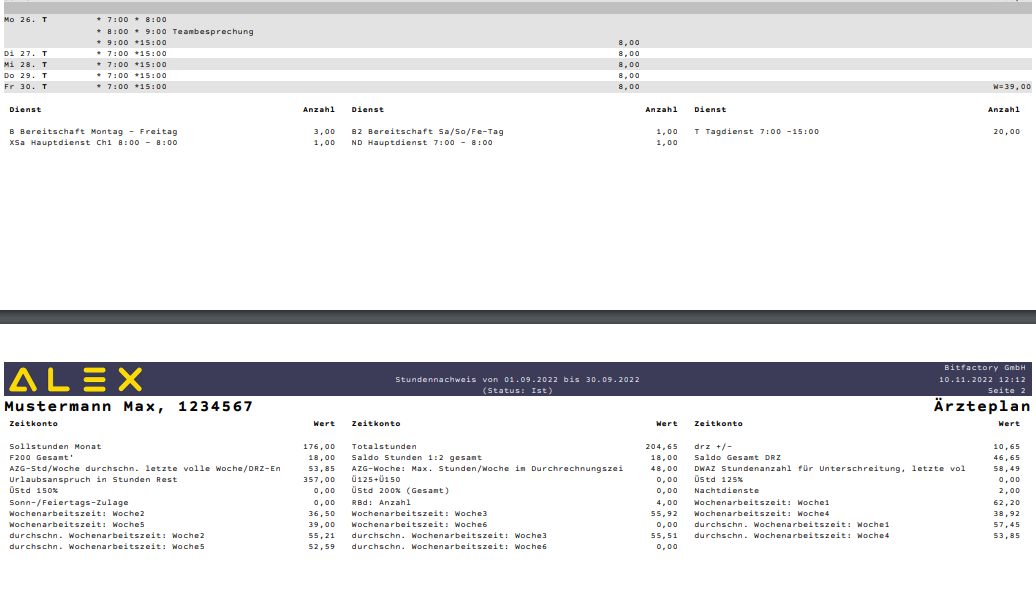The height and width of the screenshot is (606, 1036).
Task: Click employee name Mustermann Max, 1234567
Action: click(129, 407)
